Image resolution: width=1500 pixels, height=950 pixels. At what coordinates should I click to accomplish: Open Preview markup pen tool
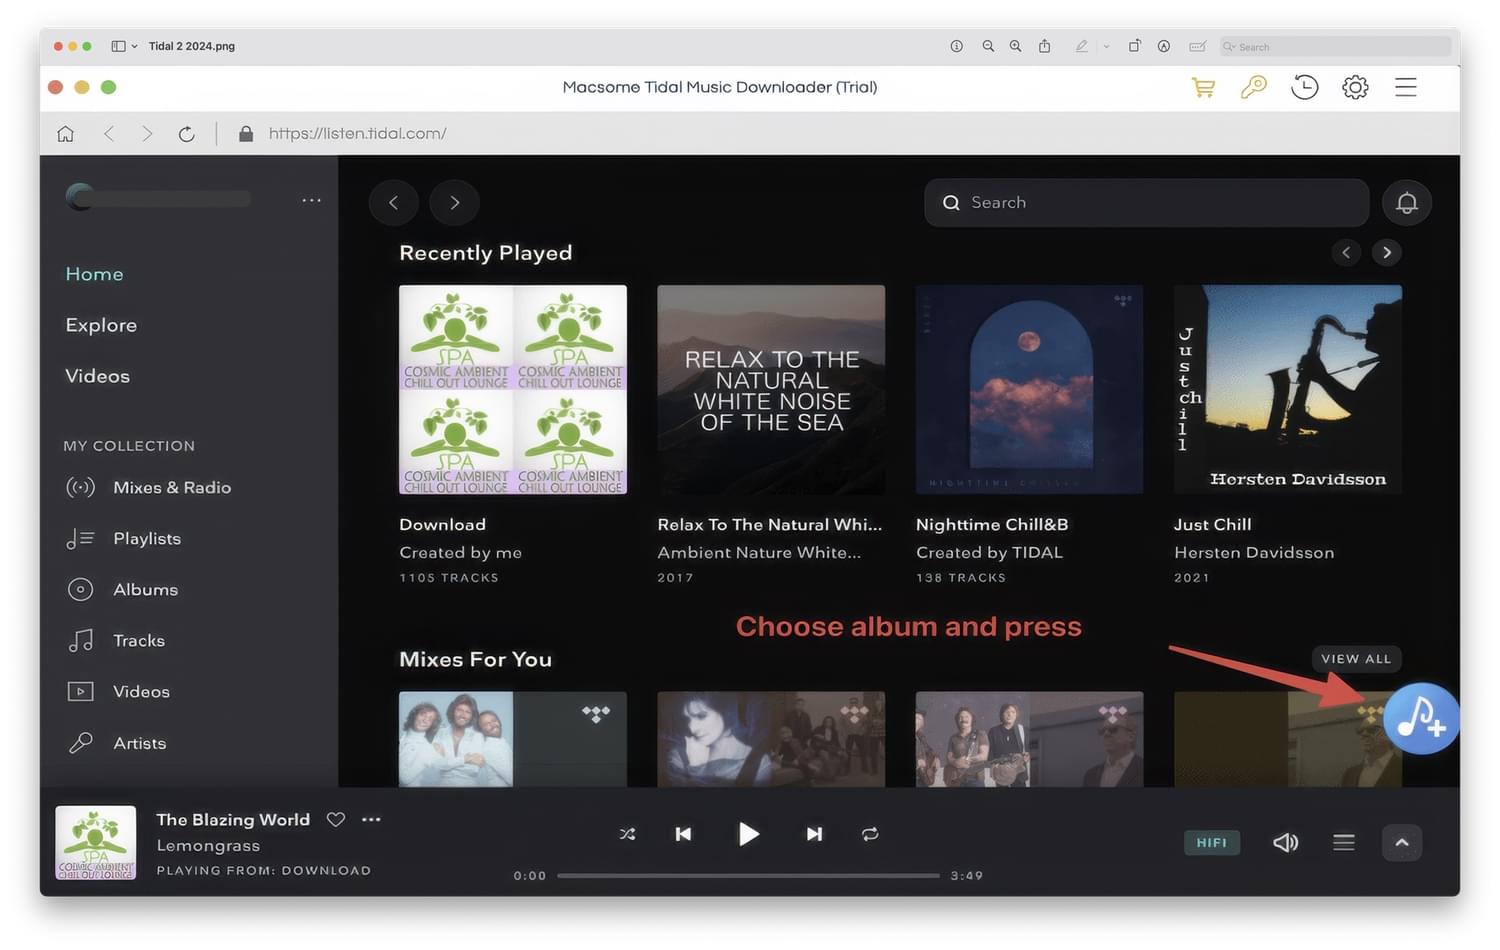[1081, 46]
